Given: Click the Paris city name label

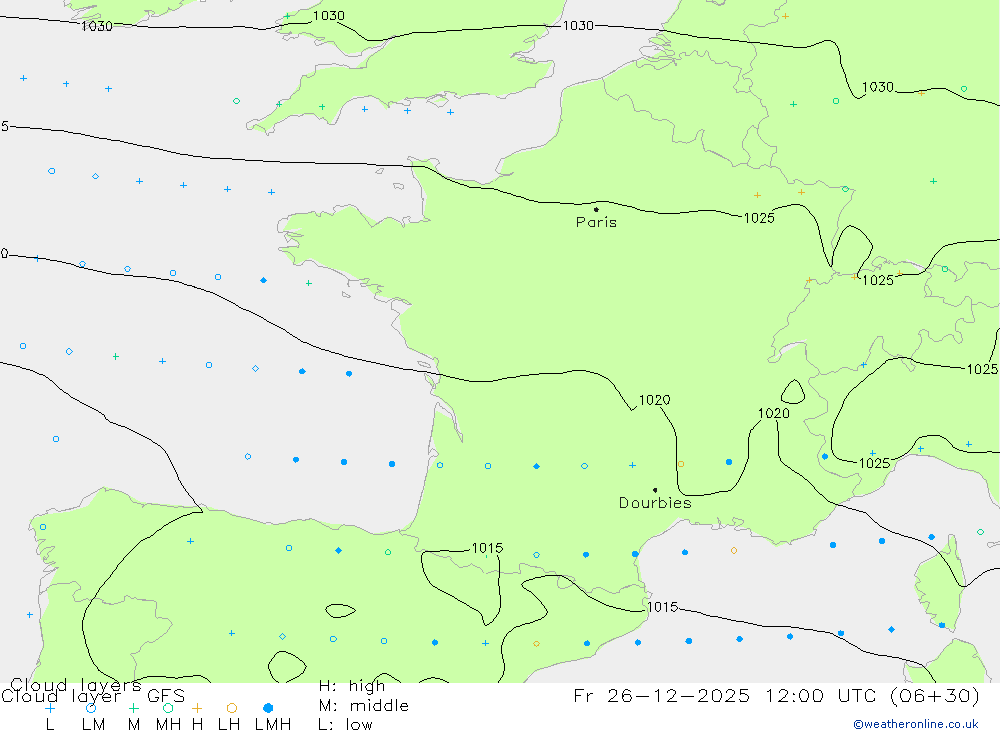Looking at the screenshot, I should click(x=596, y=222).
